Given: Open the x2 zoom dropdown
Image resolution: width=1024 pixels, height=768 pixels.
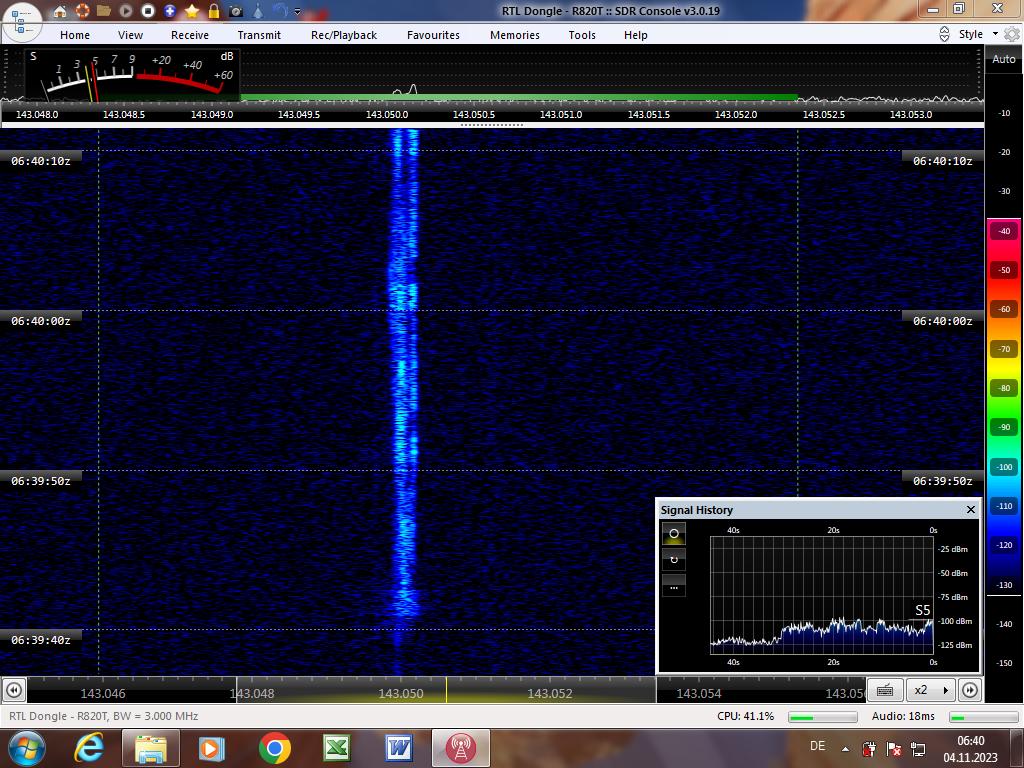Looking at the screenshot, I should coord(931,690).
